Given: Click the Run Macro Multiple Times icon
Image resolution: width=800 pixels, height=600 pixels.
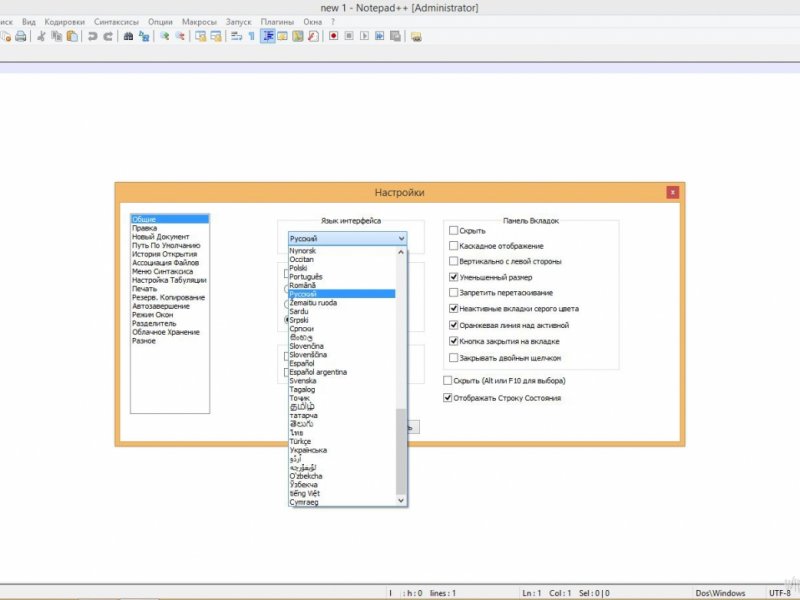Looking at the screenshot, I should tap(380, 36).
